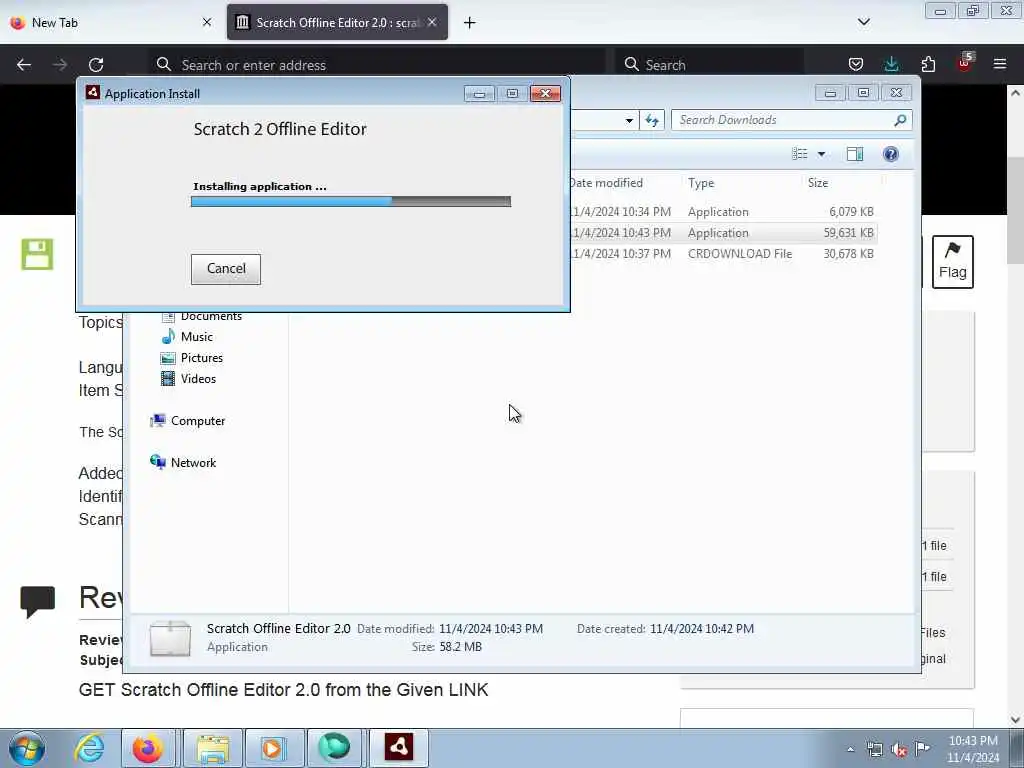Select Network in navigation pane
Image resolution: width=1024 pixels, height=768 pixels.
point(183,463)
